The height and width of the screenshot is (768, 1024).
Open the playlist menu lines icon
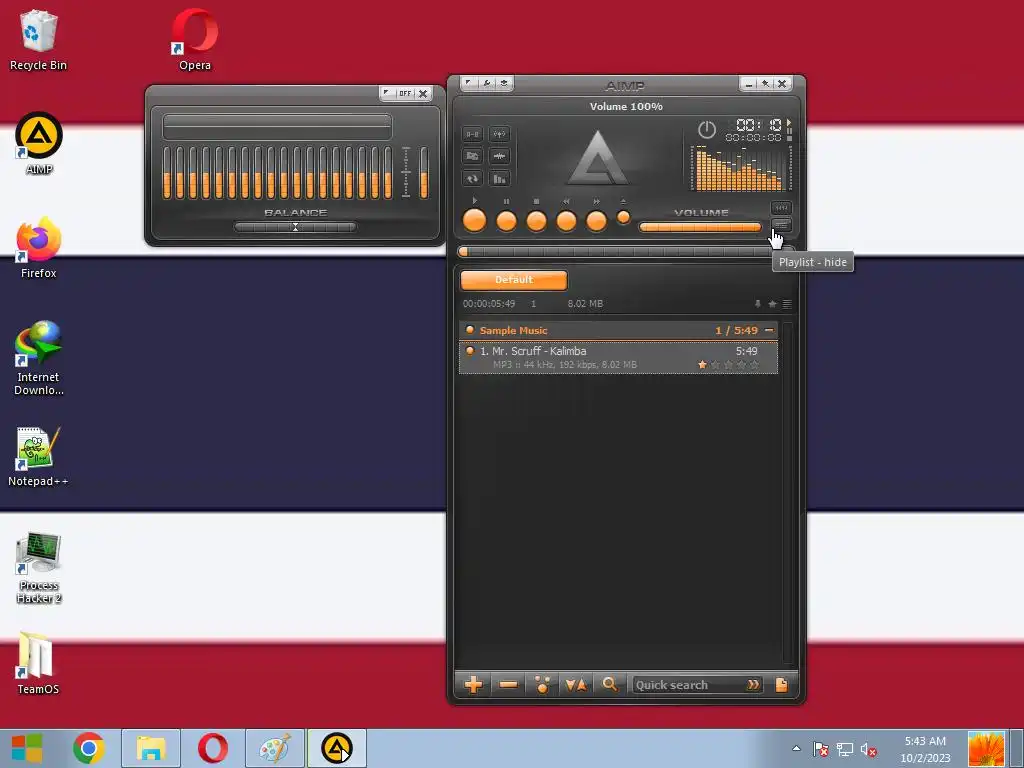(x=787, y=304)
